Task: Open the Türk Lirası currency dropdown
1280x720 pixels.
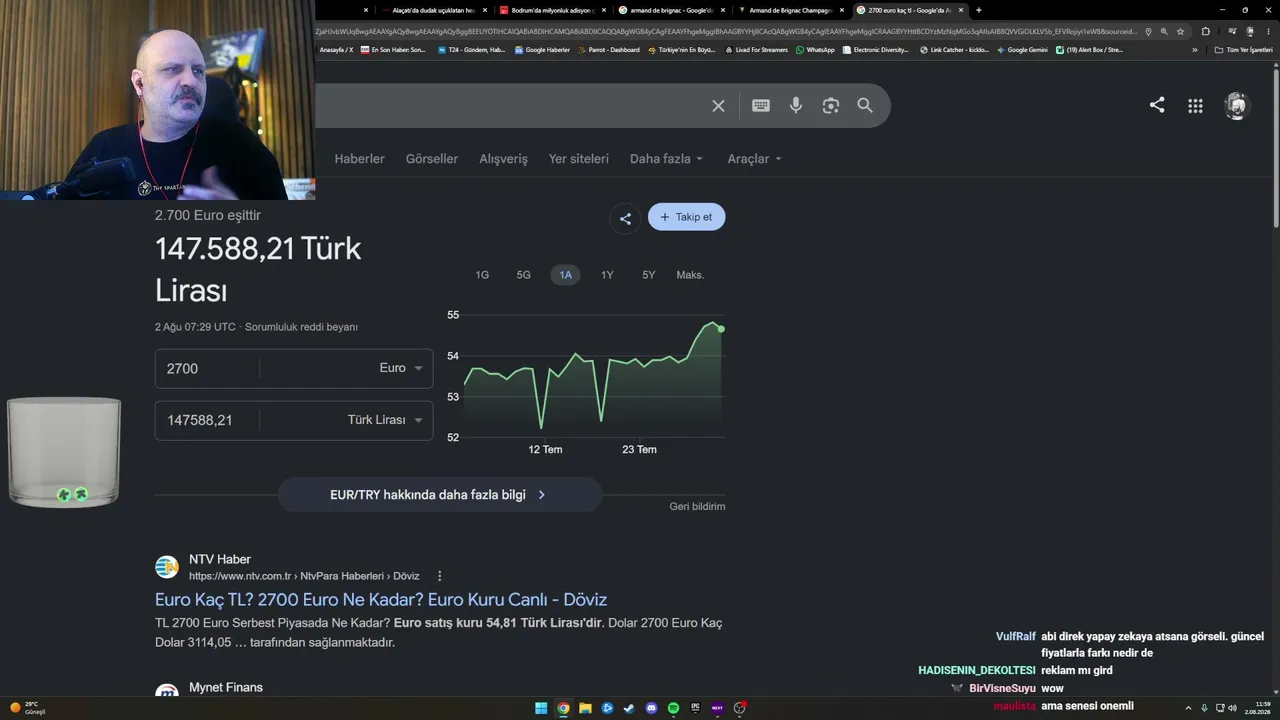Action: 385,420
